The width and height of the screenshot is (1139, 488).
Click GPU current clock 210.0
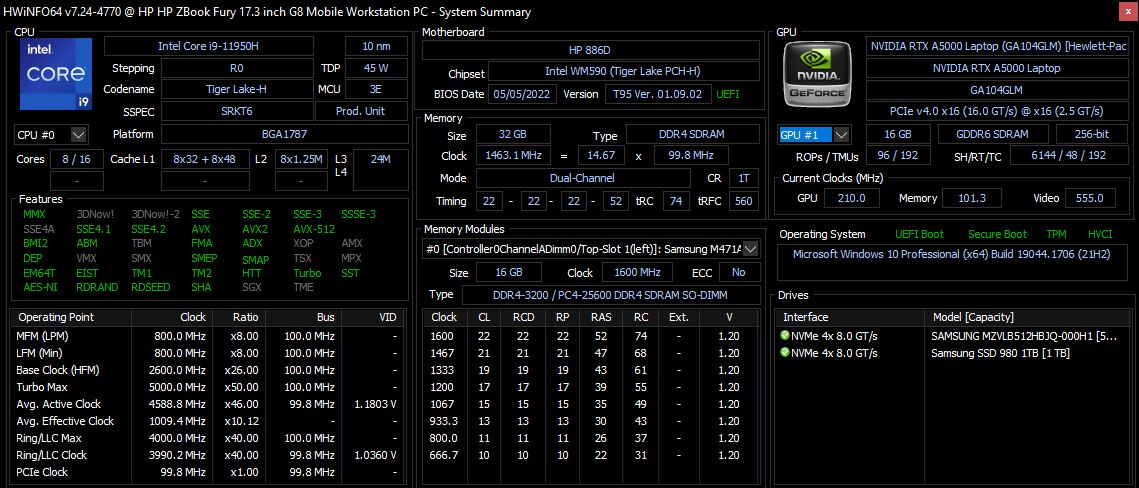pyautogui.click(x=853, y=198)
